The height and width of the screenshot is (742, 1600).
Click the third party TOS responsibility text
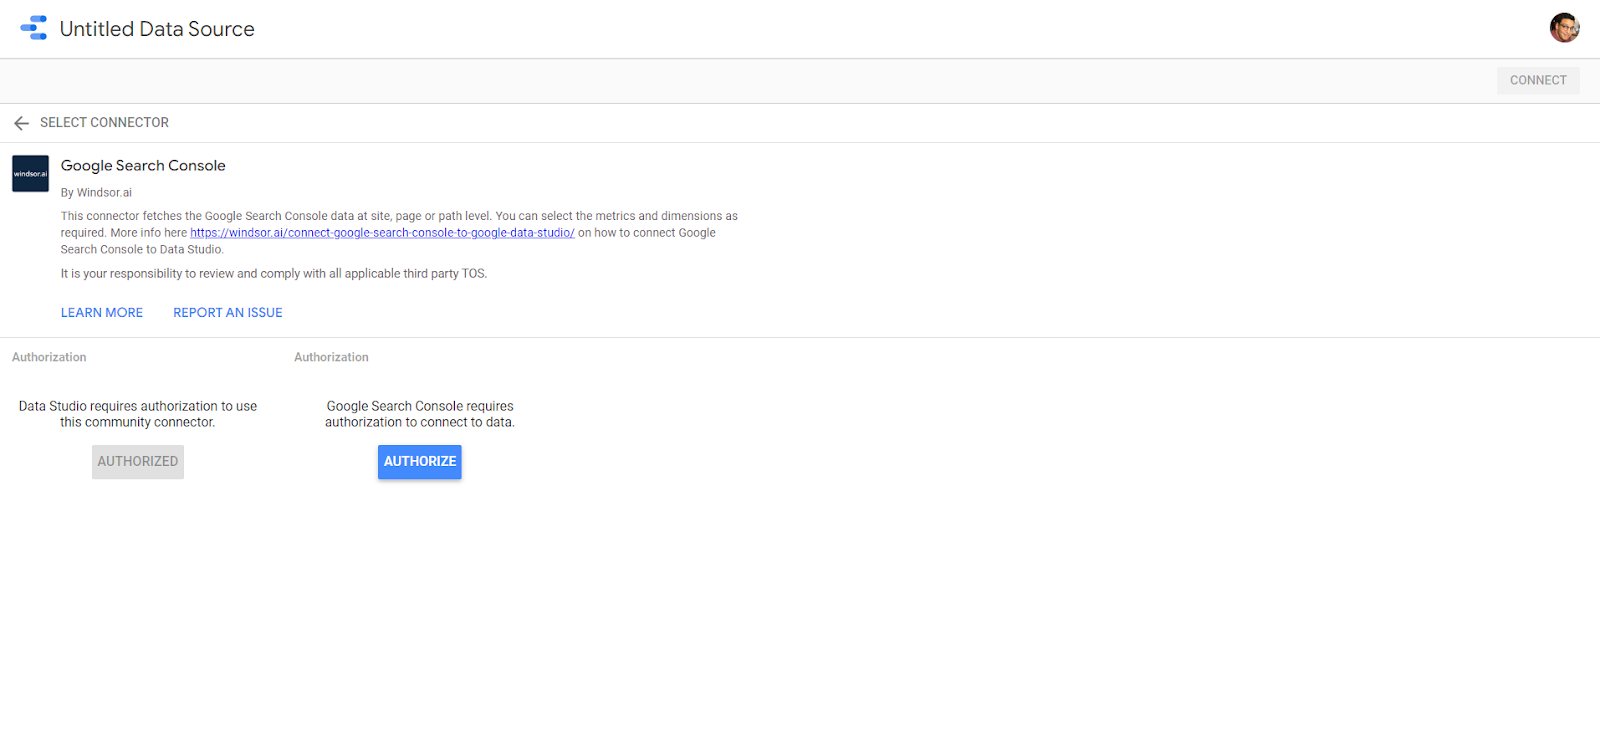[274, 274]
